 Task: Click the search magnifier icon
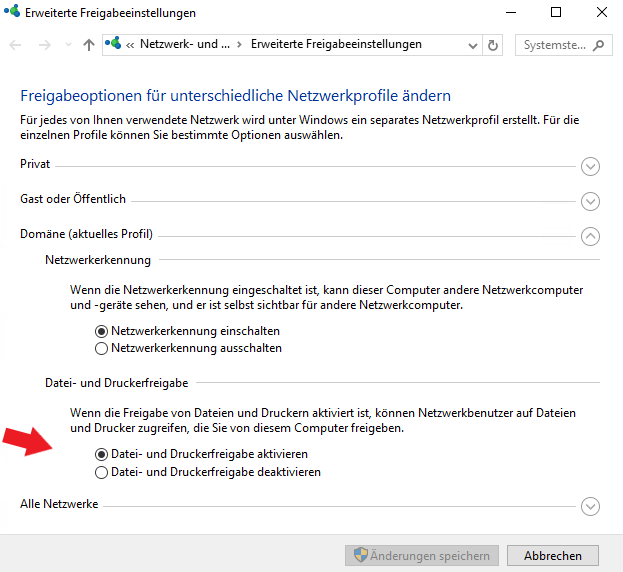(x=598, y=45)
